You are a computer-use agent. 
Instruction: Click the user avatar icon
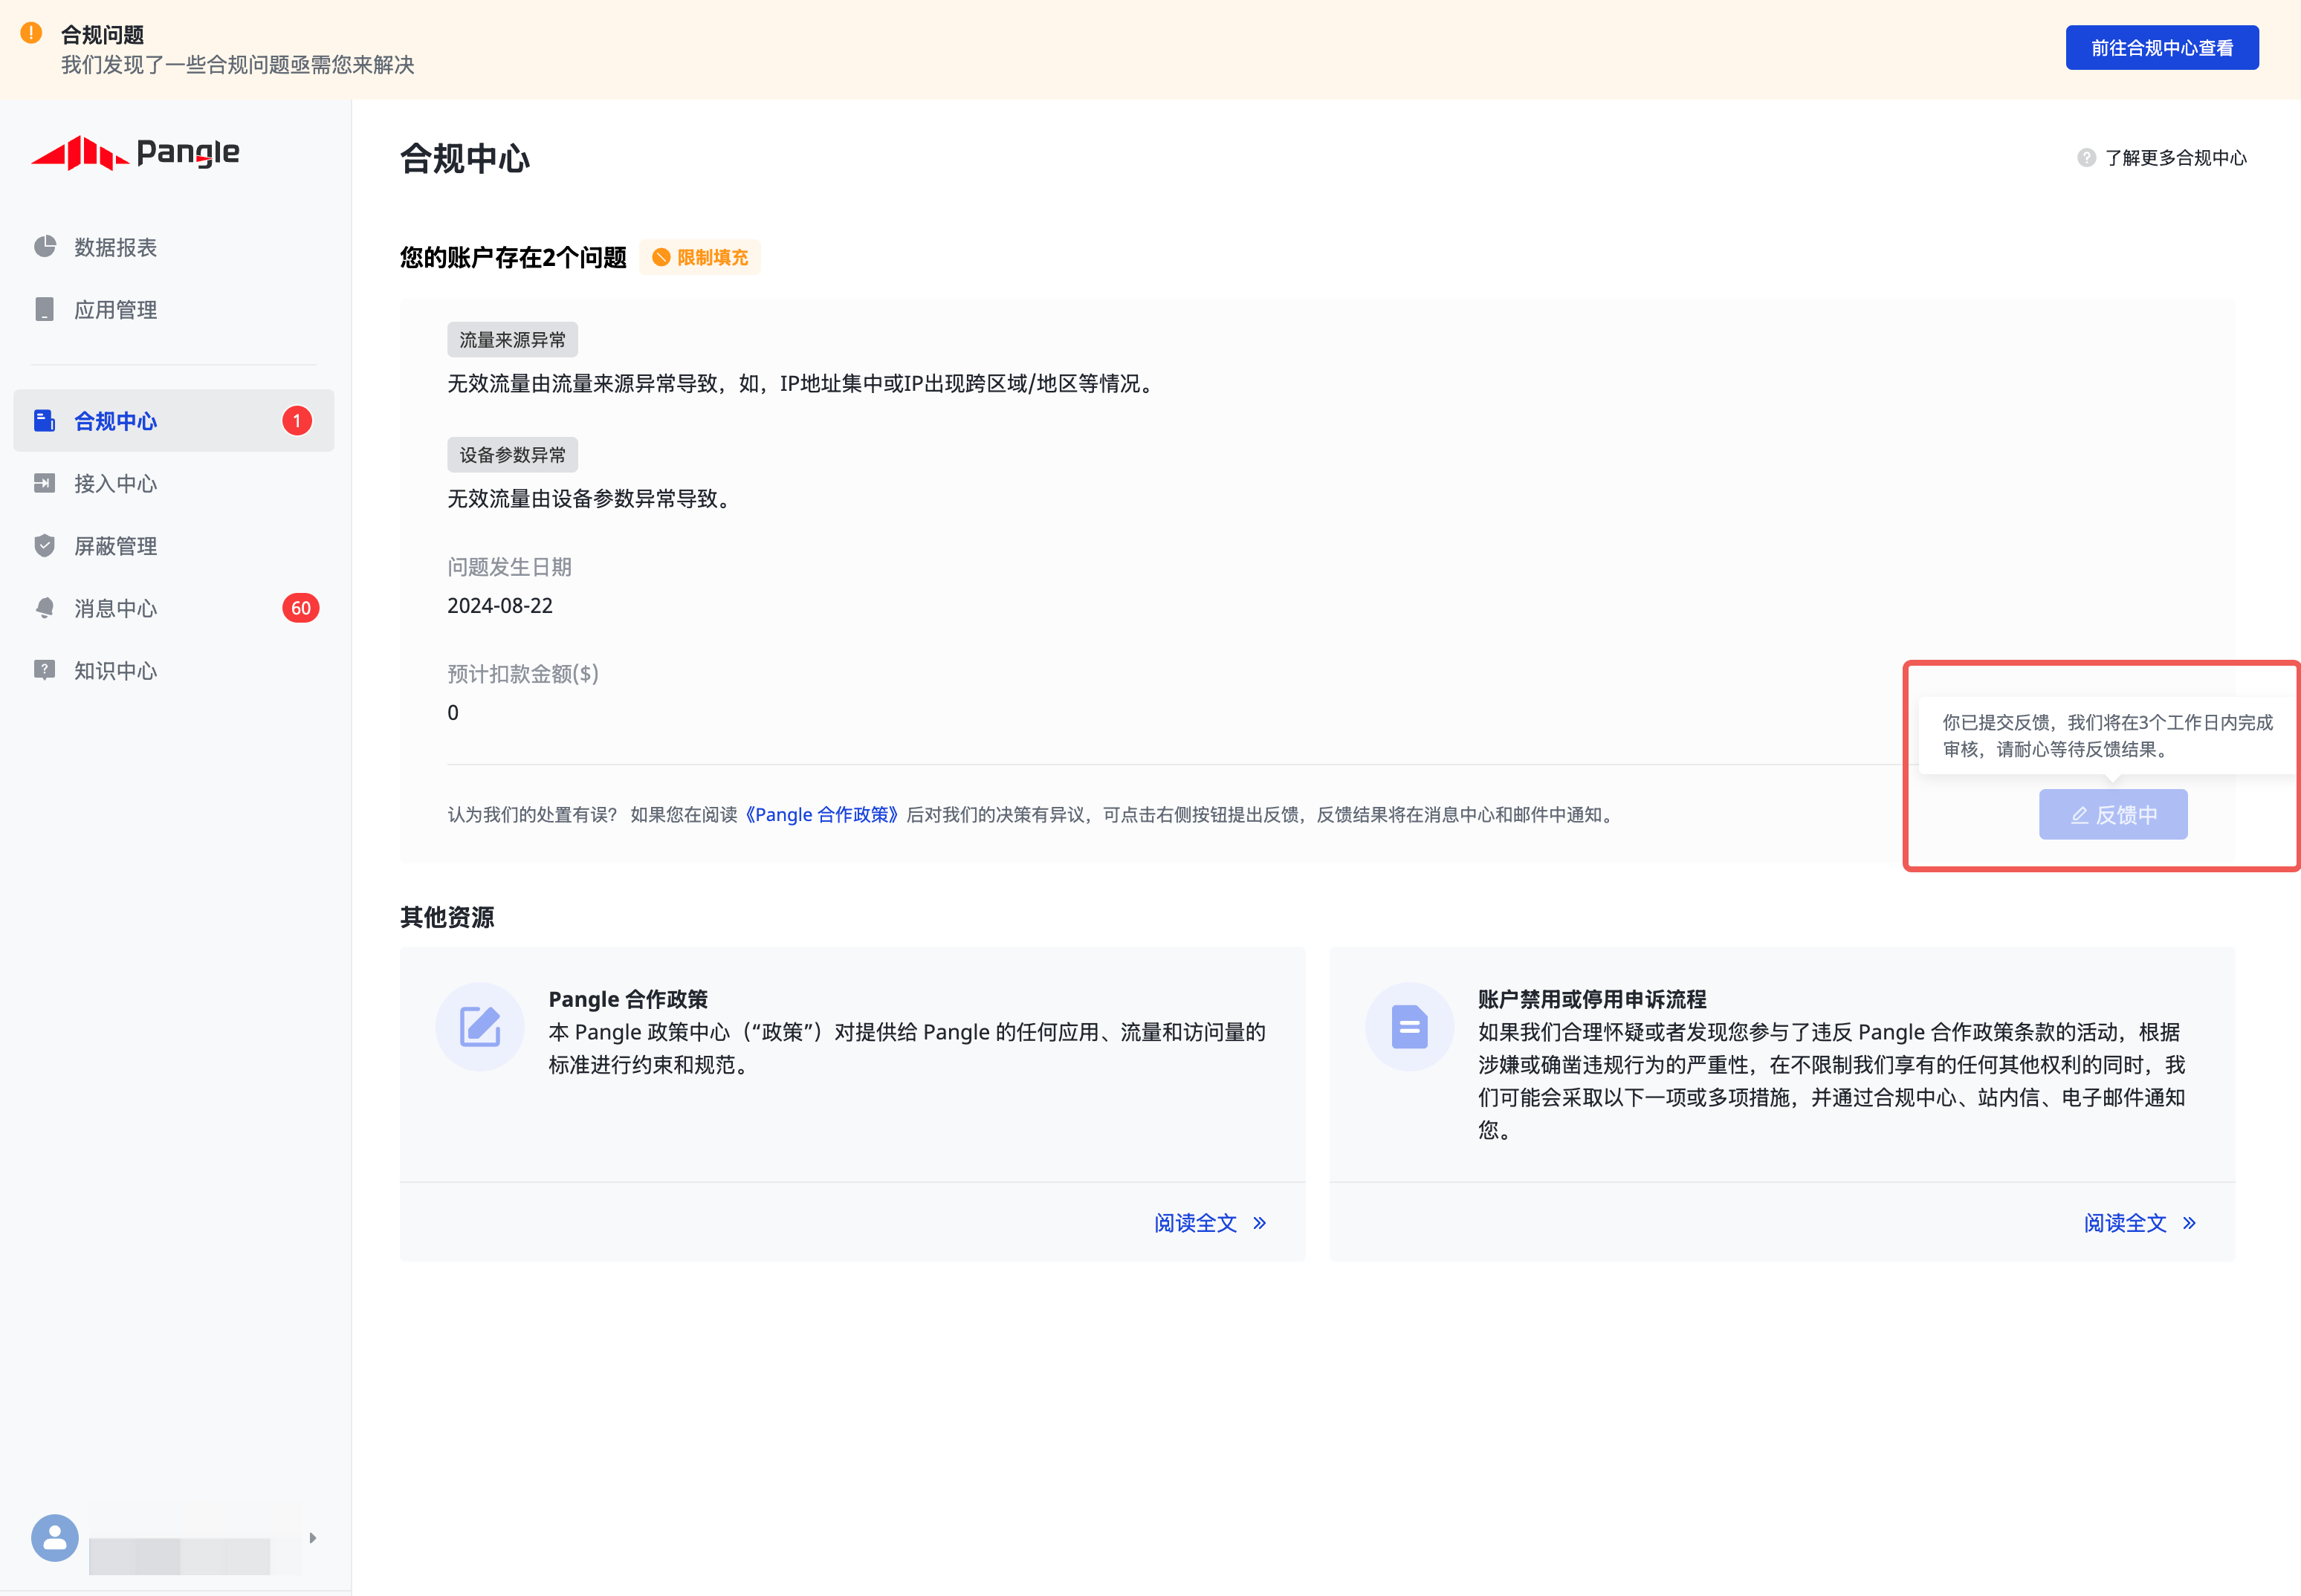tap(55, 1538)
